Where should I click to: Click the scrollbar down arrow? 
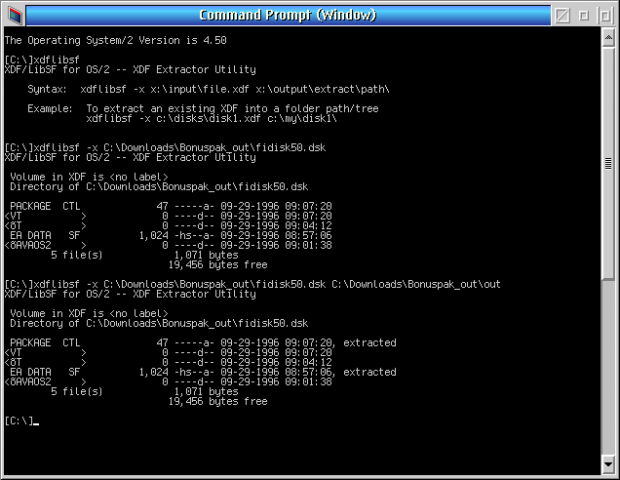pyautogui.click(x=608, y=464)
